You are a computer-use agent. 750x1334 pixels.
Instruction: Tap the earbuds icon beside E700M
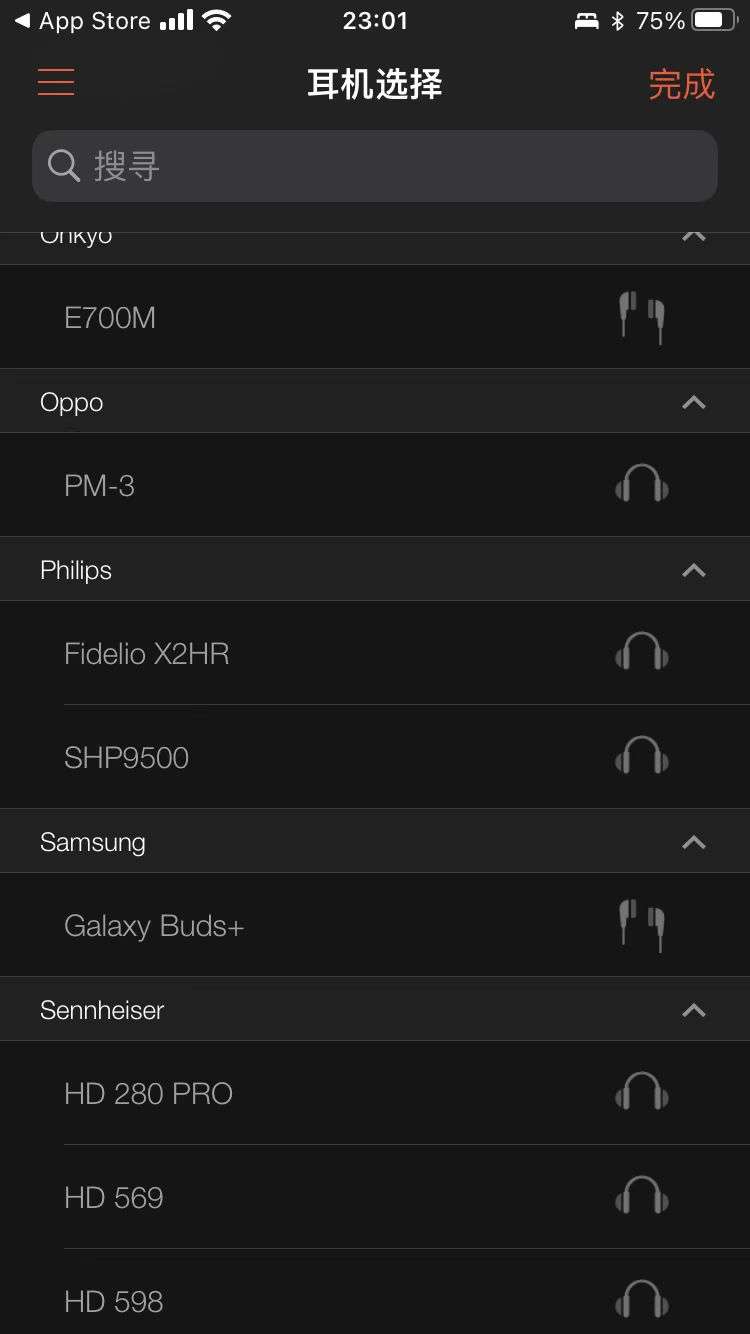pos(641,317)
